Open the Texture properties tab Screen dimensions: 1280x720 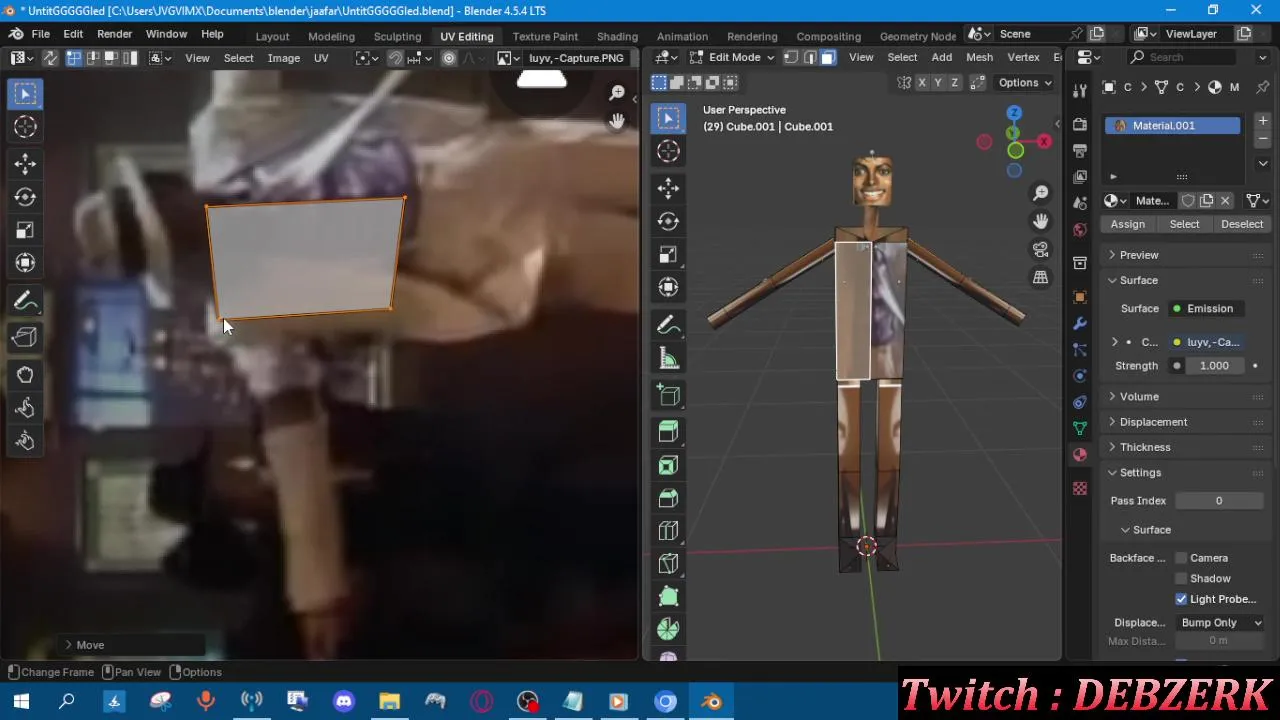(1079, 488)
